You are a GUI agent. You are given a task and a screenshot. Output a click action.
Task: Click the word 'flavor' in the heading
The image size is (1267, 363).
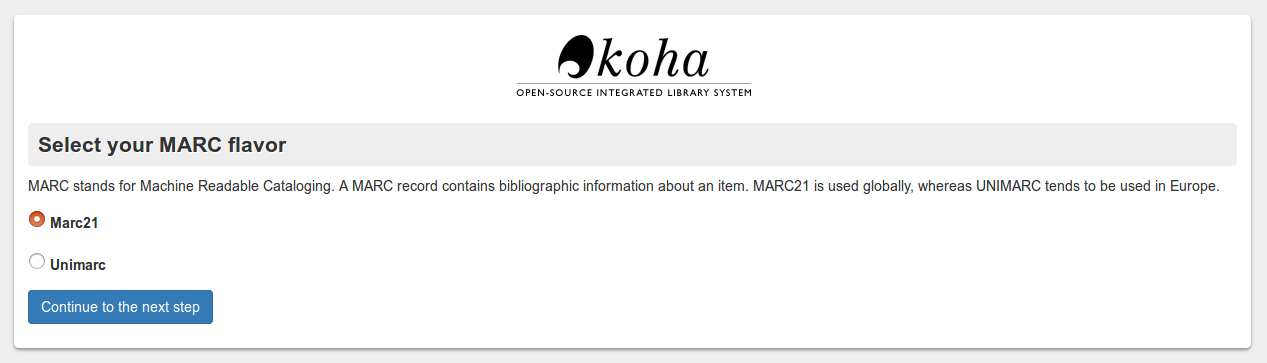[259, 145]
